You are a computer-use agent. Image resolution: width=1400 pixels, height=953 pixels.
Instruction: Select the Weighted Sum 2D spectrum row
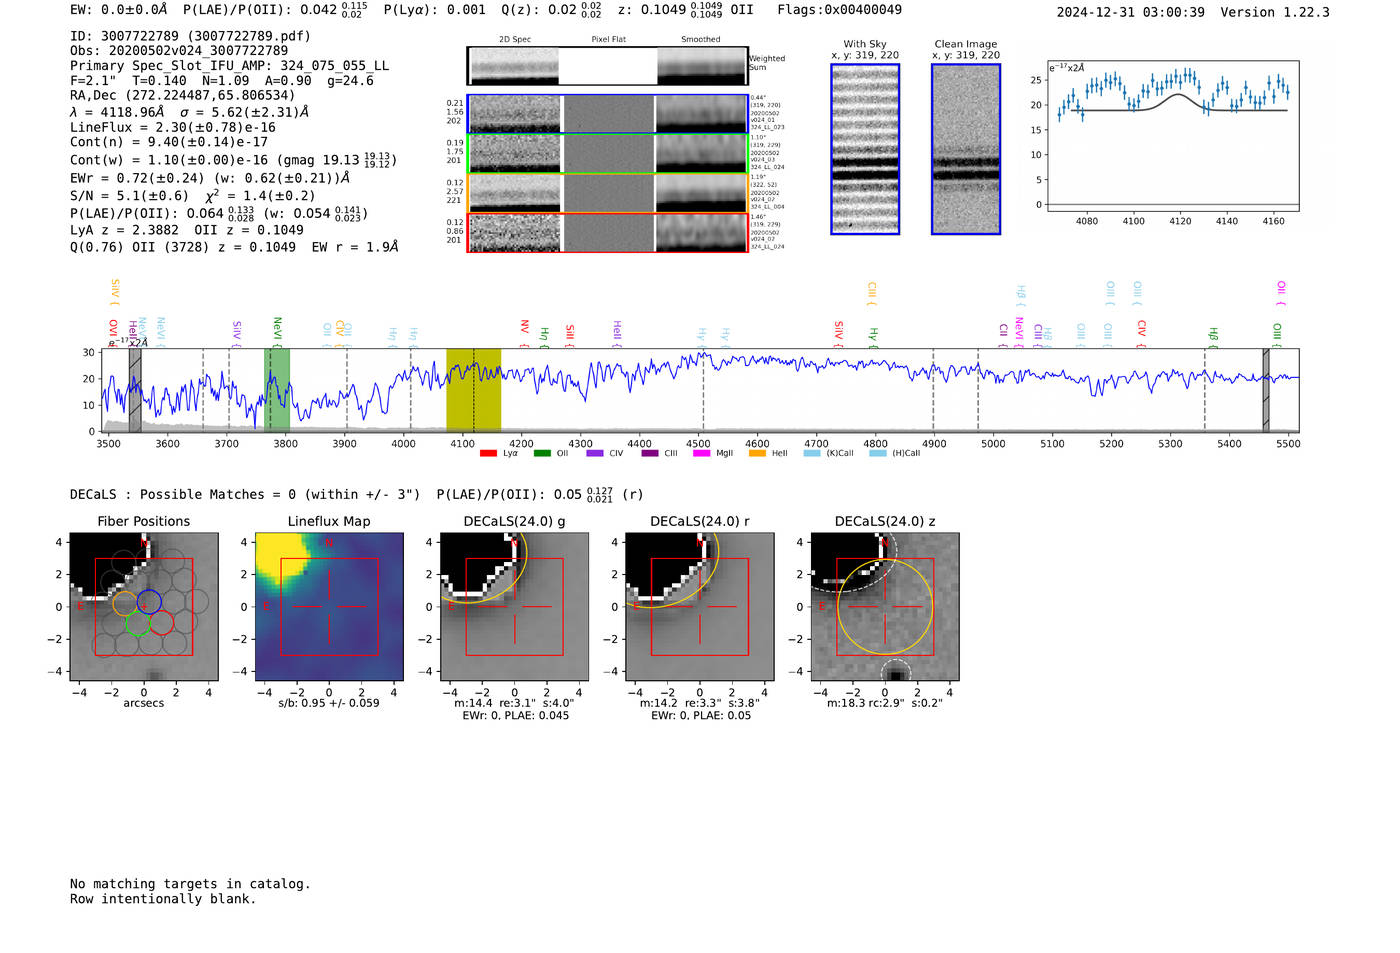[x=607, y=65]
